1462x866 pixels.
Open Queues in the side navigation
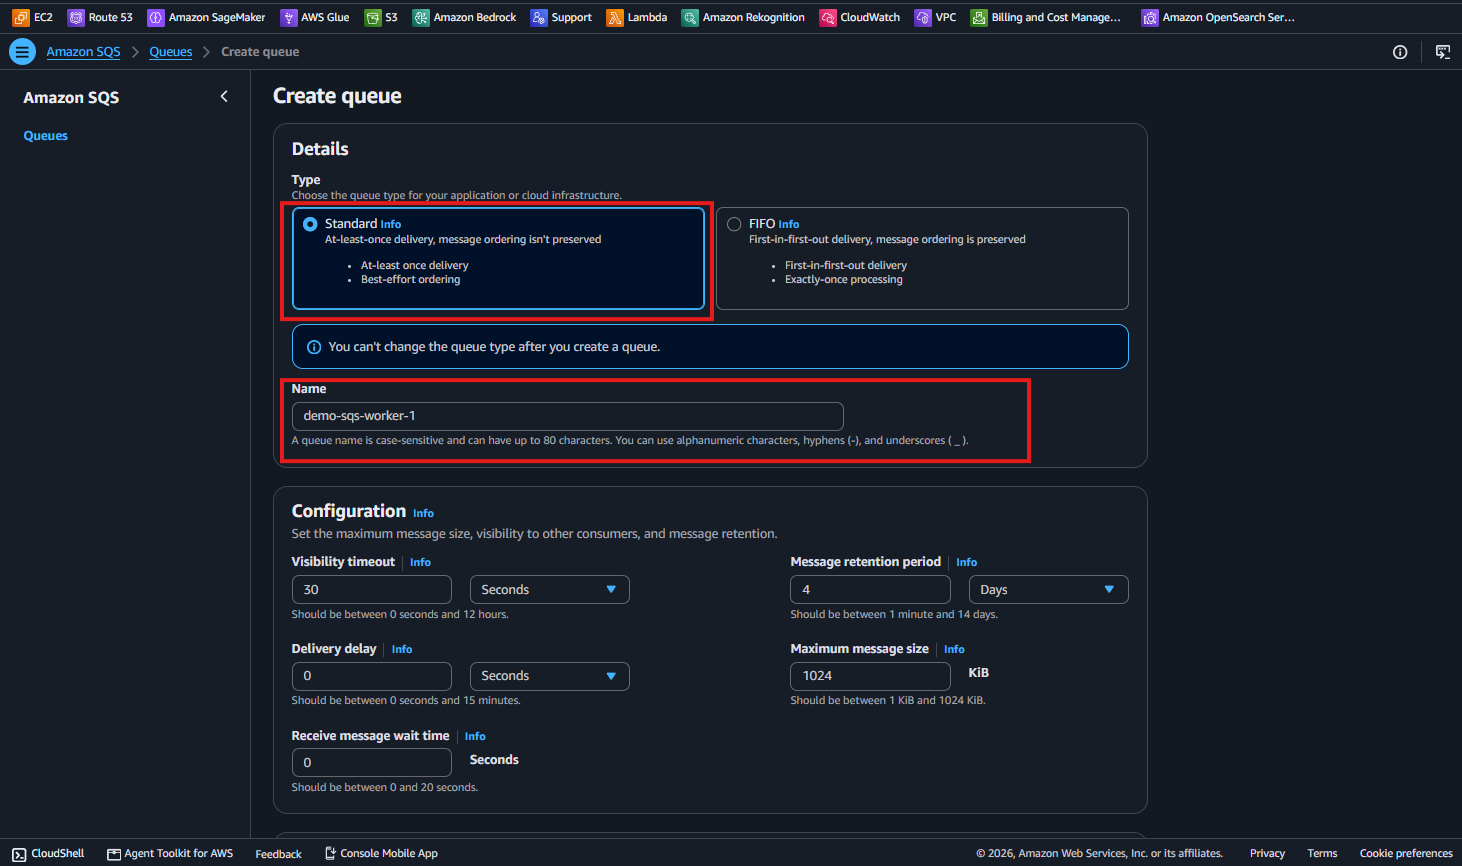click(x=46, y=136)
